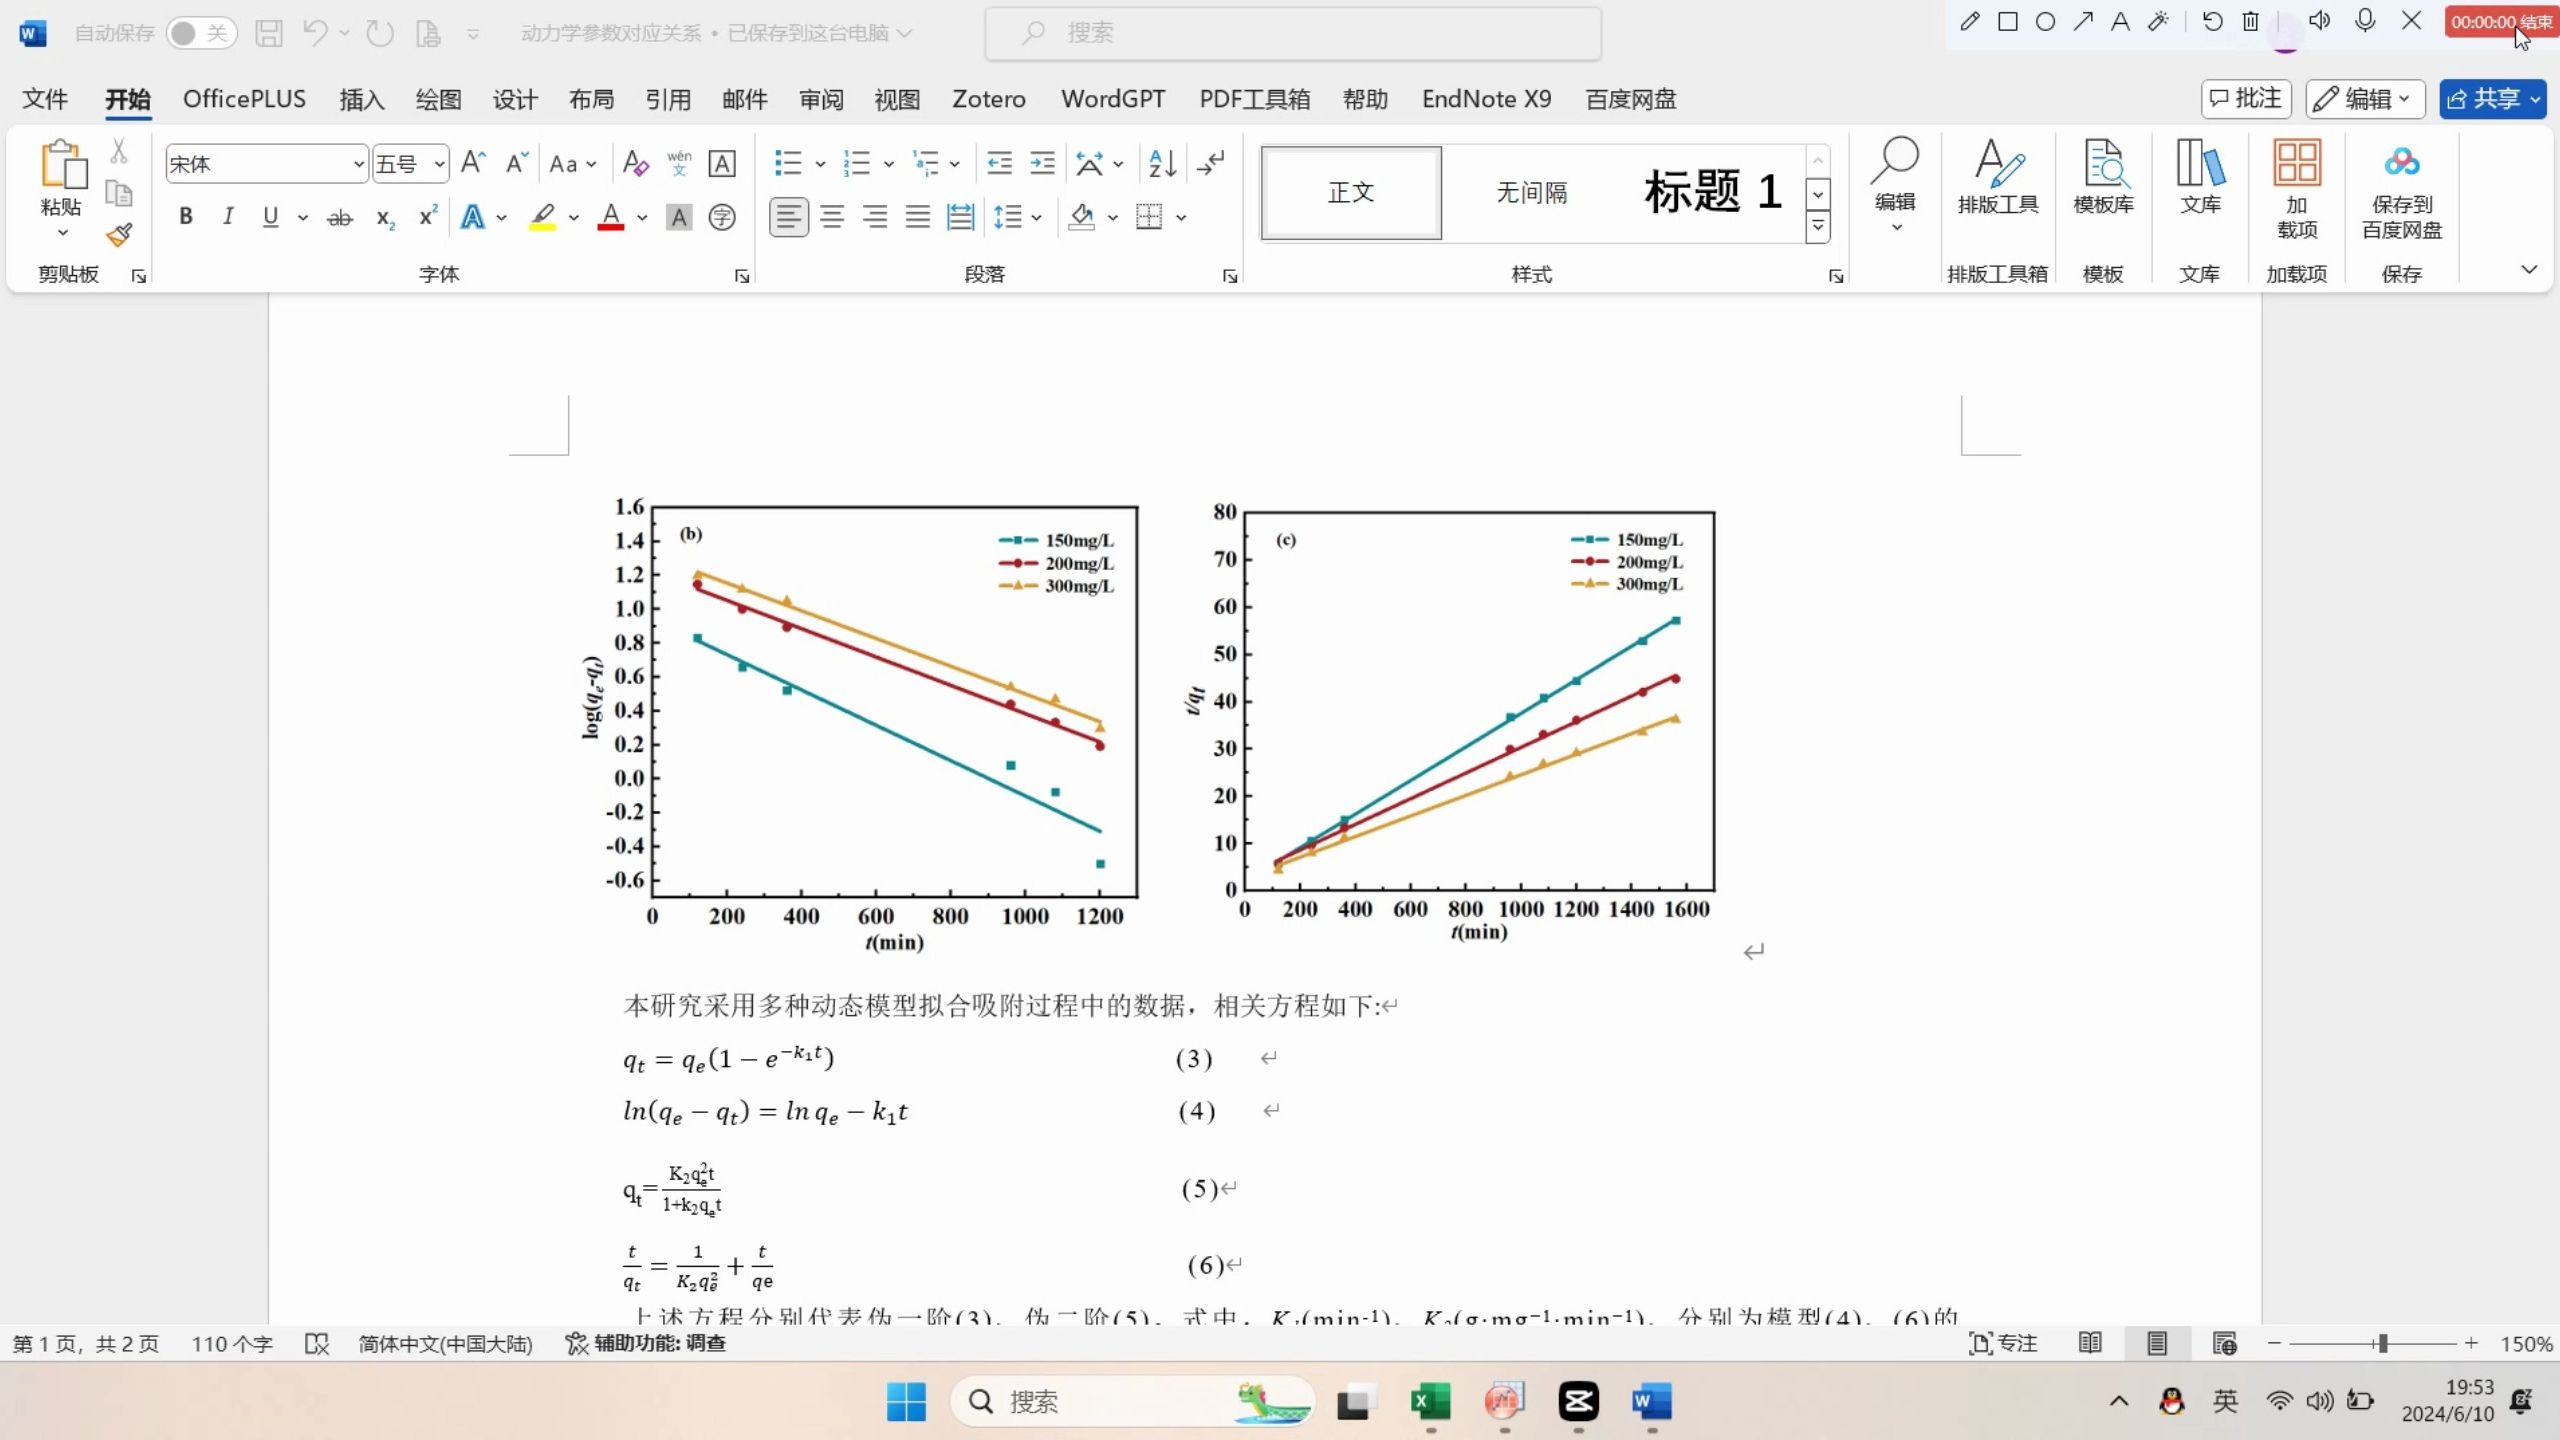Click the title bar search box
Image resolution: width=2560 pixels, height=1440 pixels.
1292,33
